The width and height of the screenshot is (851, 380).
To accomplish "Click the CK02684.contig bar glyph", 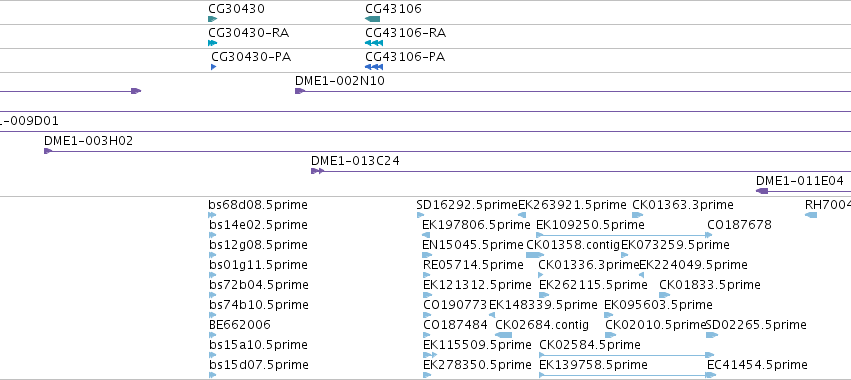I will click(x=504, y=335).
